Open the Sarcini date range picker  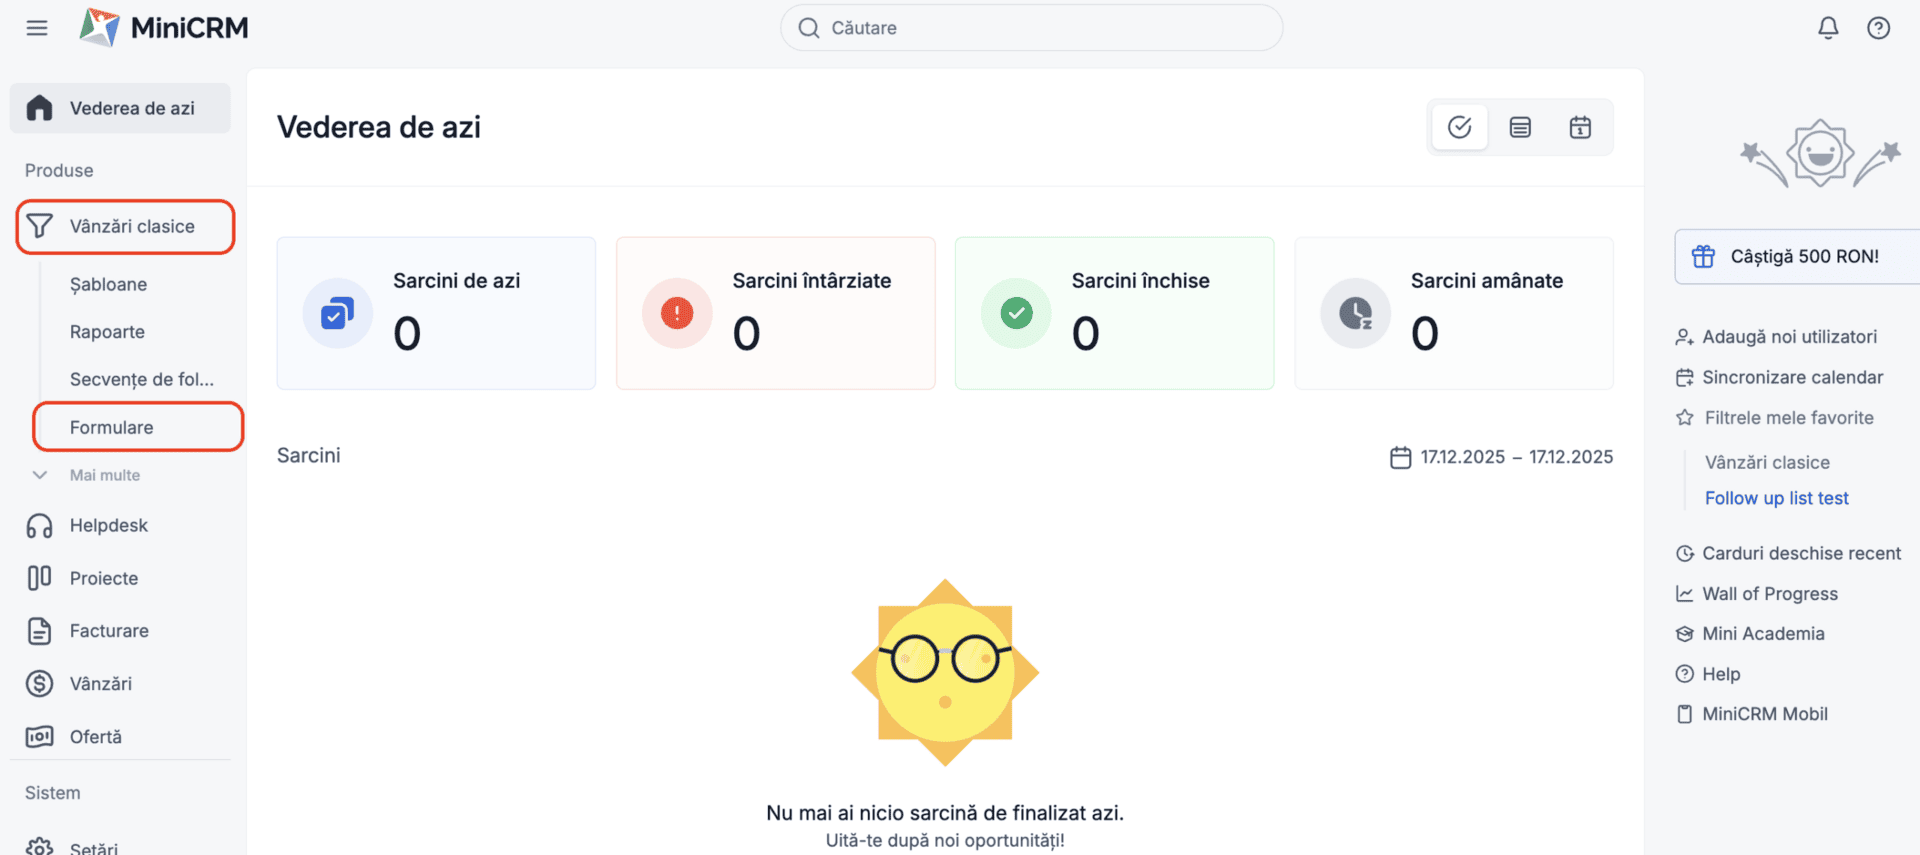pos(1501,457)
